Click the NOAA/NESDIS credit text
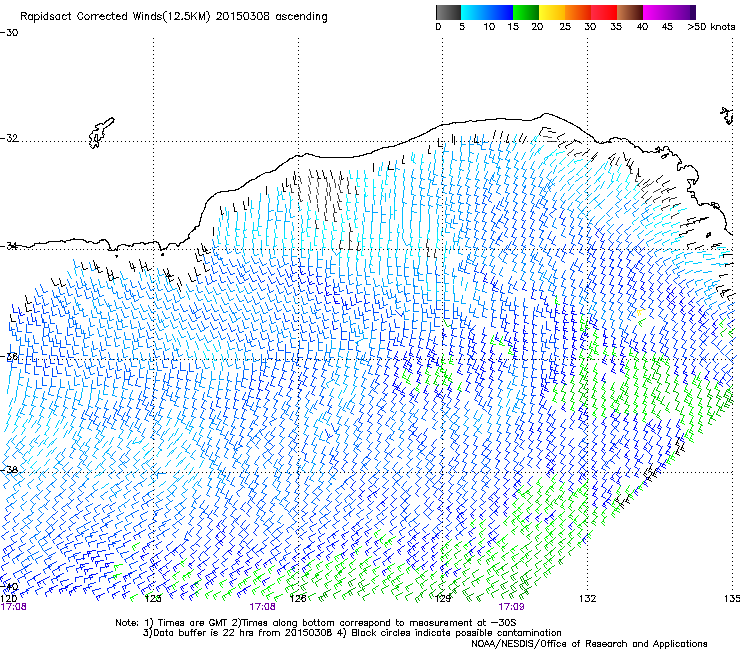The width and height of the screenshot is (740, 650). click(x=589, y=644)
